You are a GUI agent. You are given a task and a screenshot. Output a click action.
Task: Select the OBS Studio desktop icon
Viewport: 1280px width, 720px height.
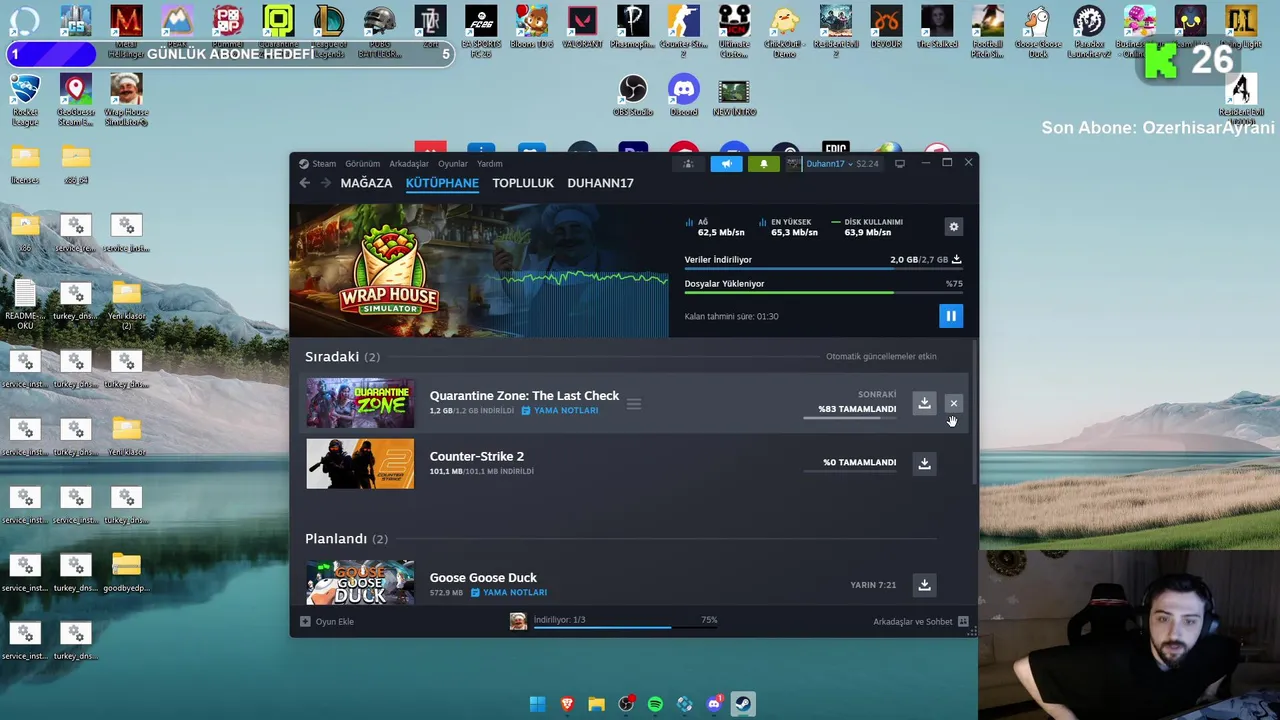pyautogui.click(x=633, y=97)
